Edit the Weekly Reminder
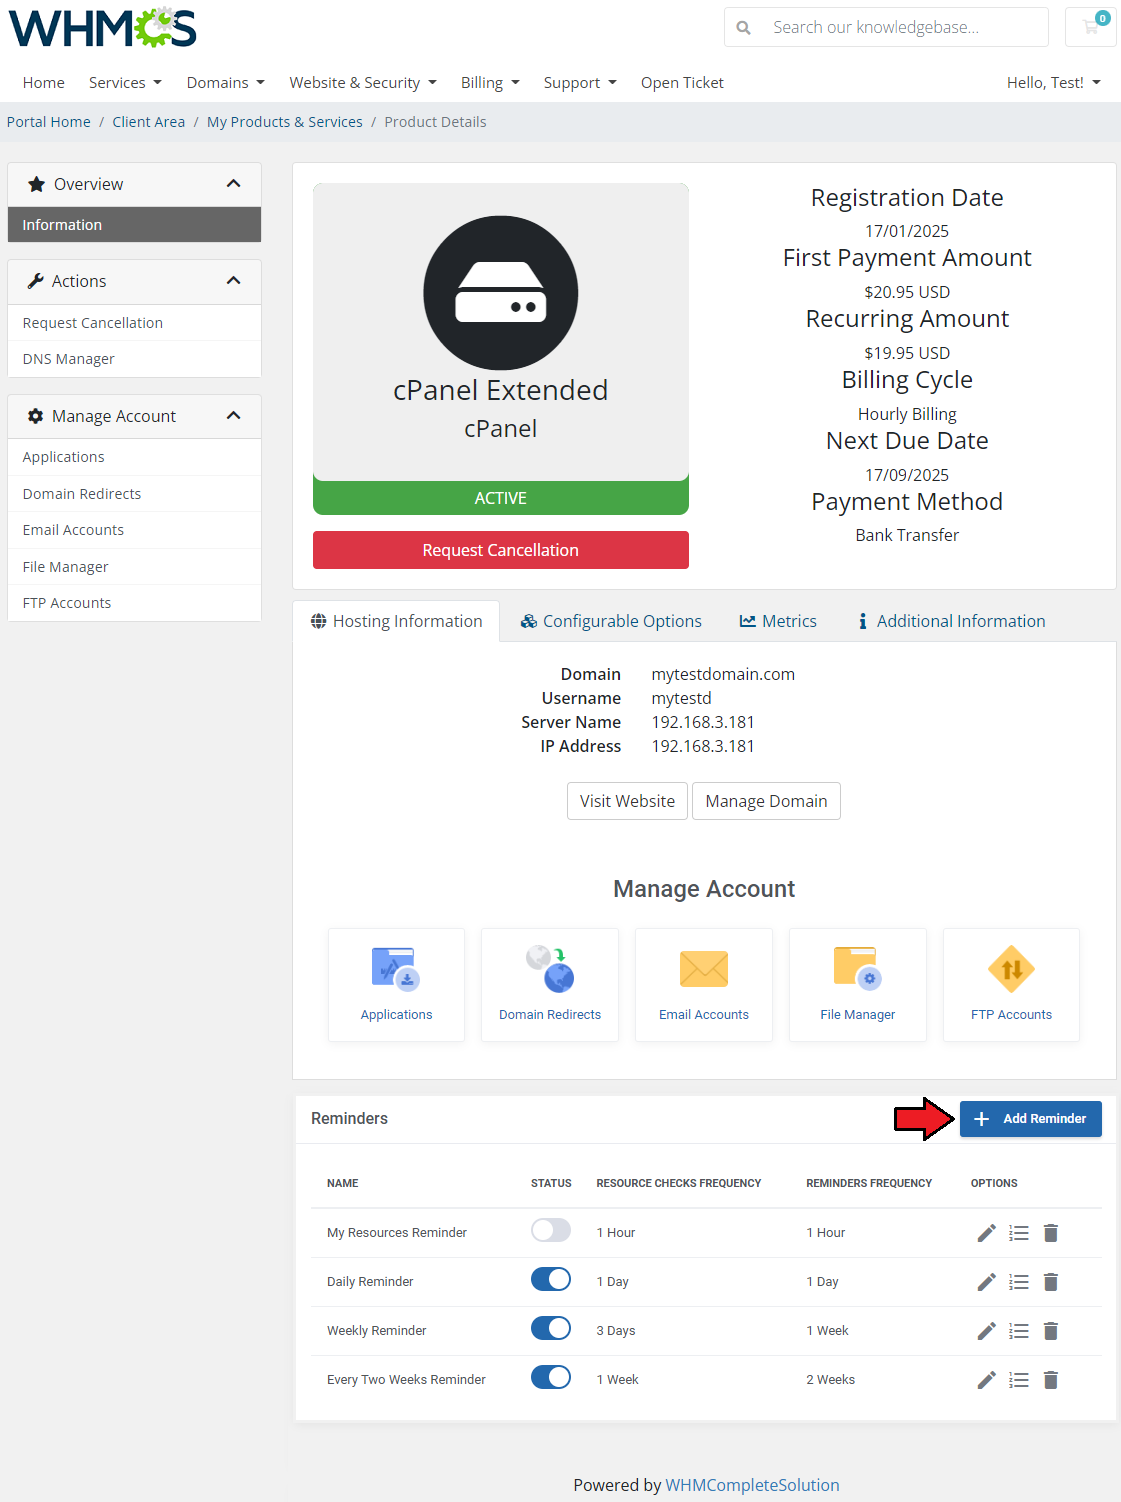 coord(986,1331)
